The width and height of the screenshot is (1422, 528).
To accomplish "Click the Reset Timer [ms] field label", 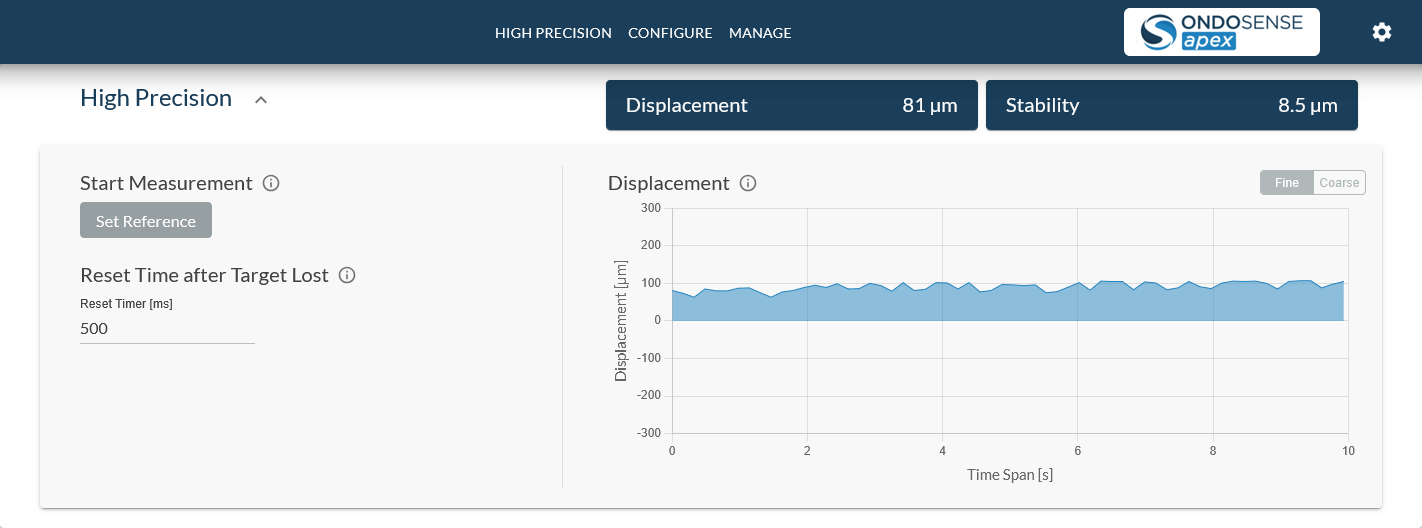I will (x=126, y=304).
